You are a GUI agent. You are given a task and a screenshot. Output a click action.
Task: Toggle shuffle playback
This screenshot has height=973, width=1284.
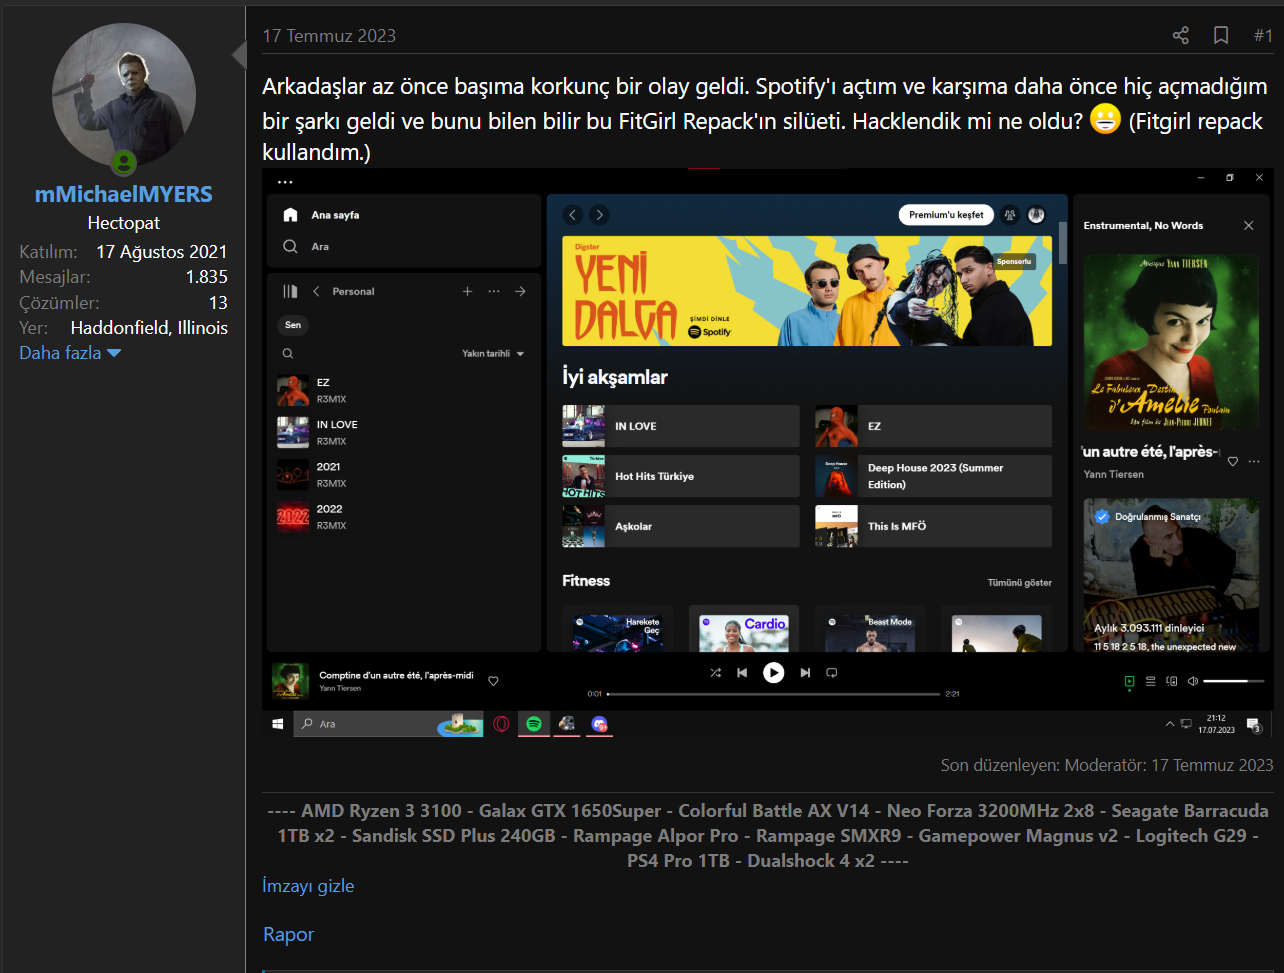[715, 673]
